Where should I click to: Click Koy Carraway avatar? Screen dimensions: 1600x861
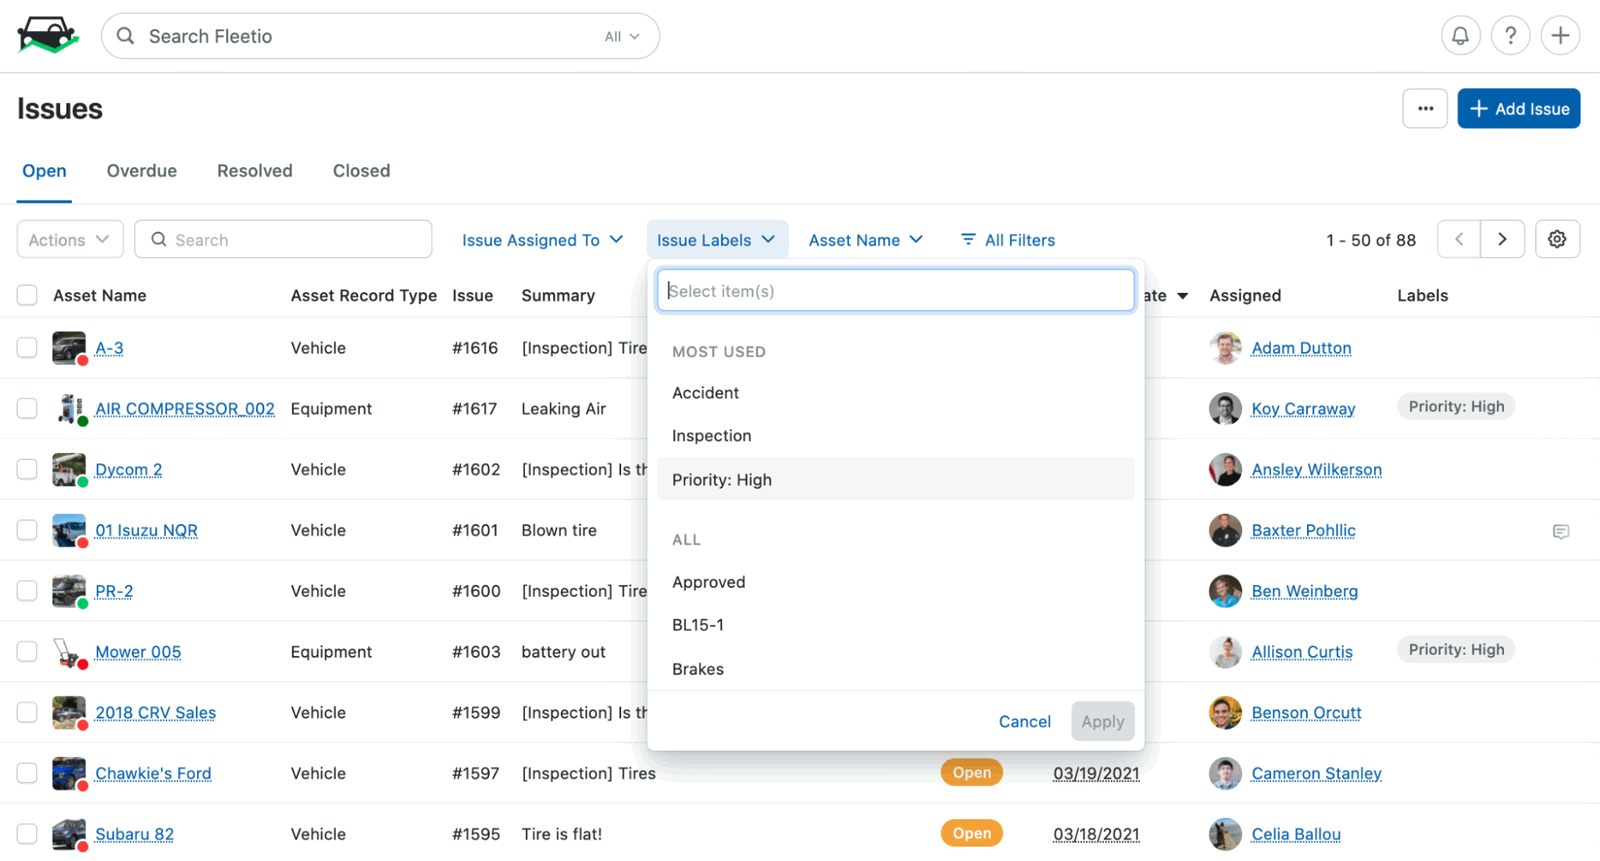point(1225,409)
